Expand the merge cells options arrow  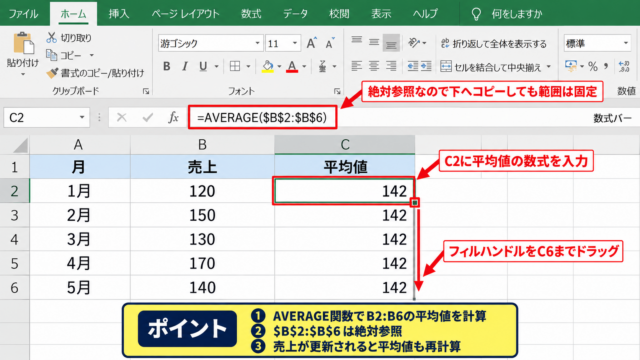549,67
